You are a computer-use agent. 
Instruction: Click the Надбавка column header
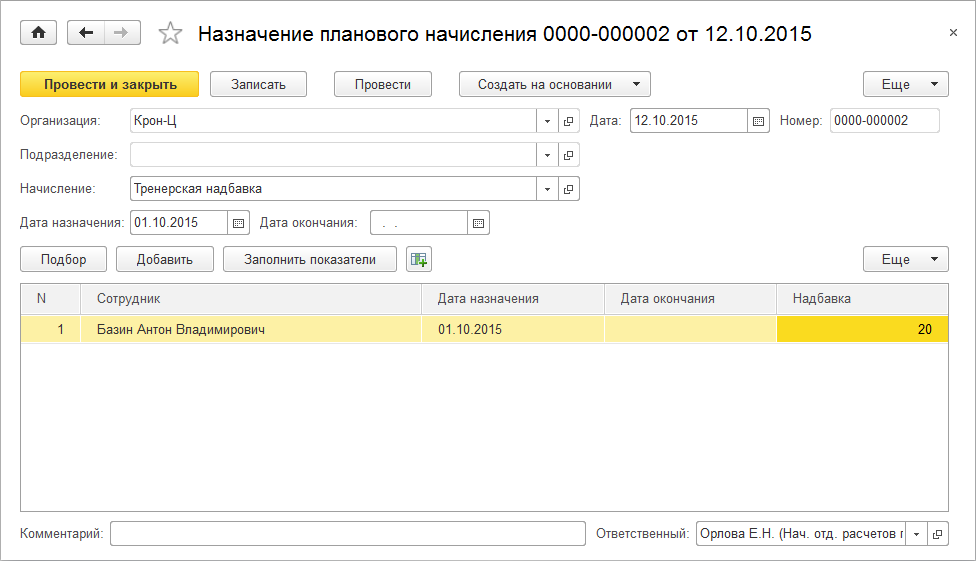[x=863, y=298]
